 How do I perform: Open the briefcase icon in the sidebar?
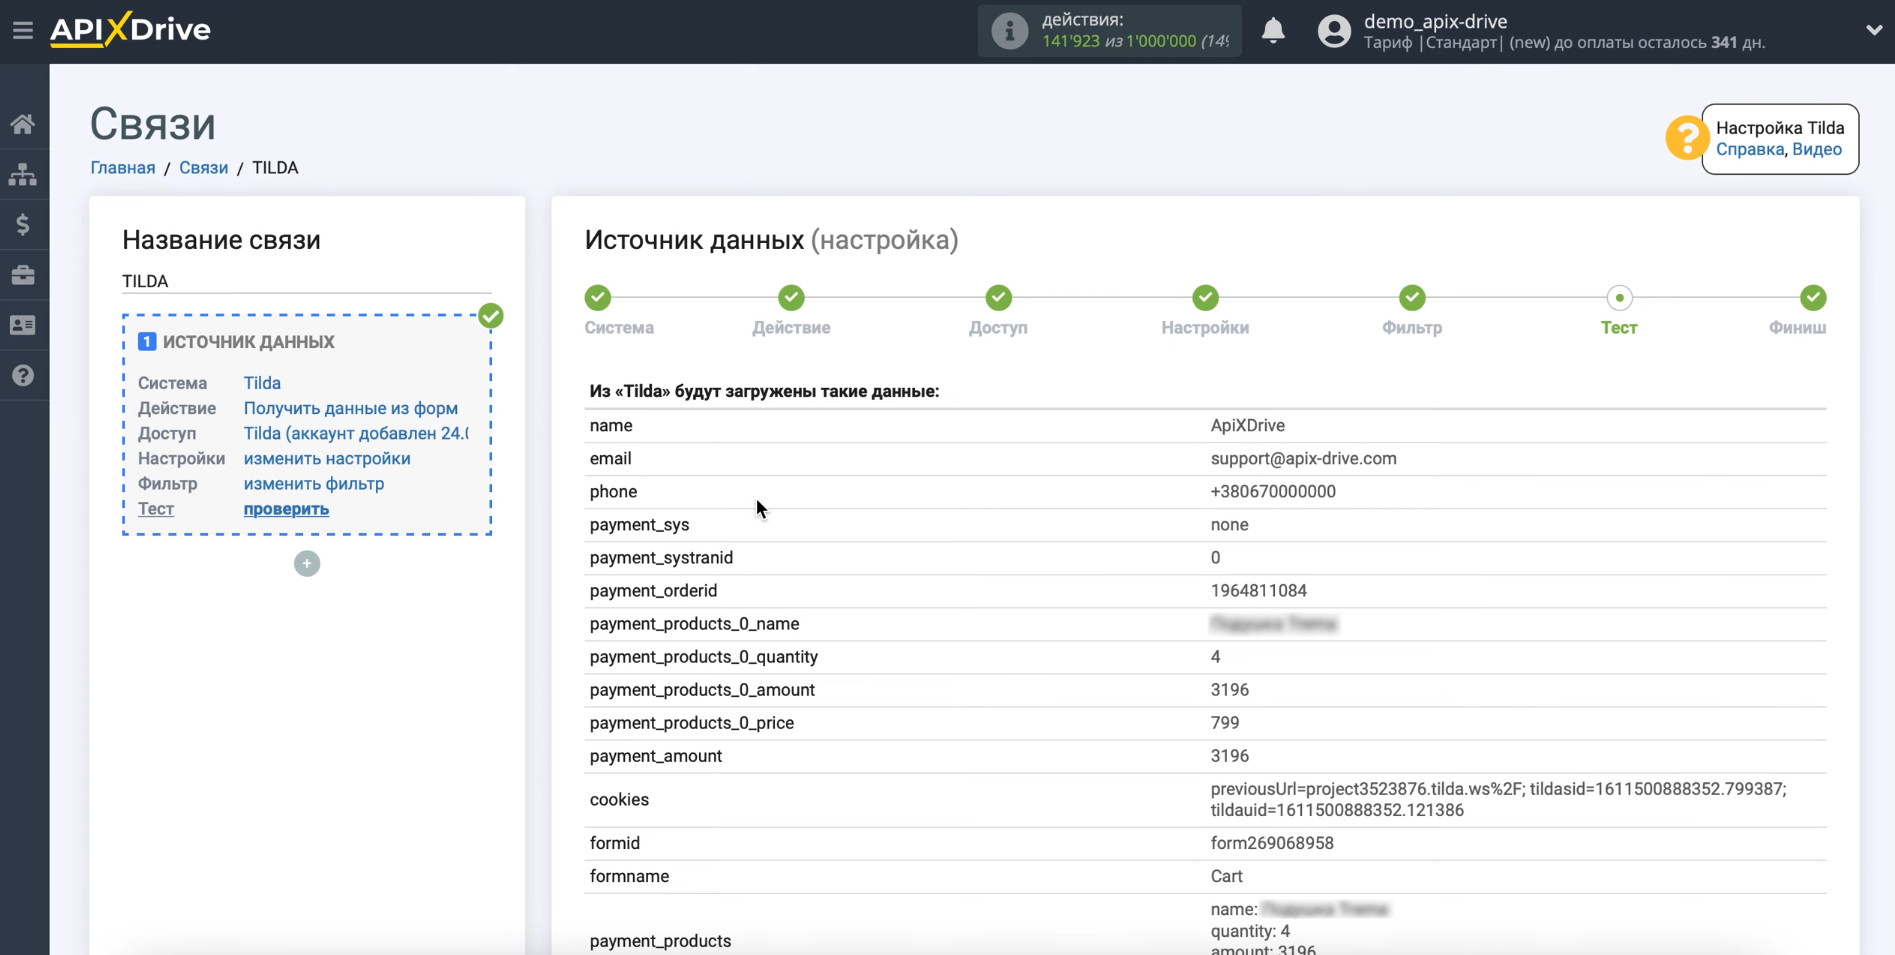pyautogui.click(x=23, y=275)
